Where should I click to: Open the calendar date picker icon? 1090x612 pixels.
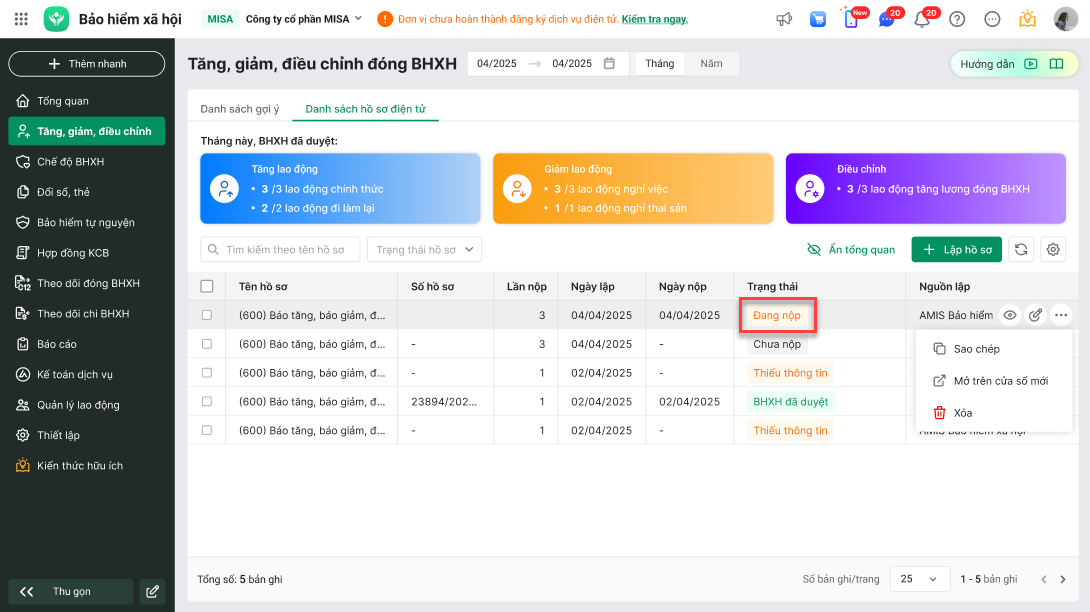[x=609, y=63]
